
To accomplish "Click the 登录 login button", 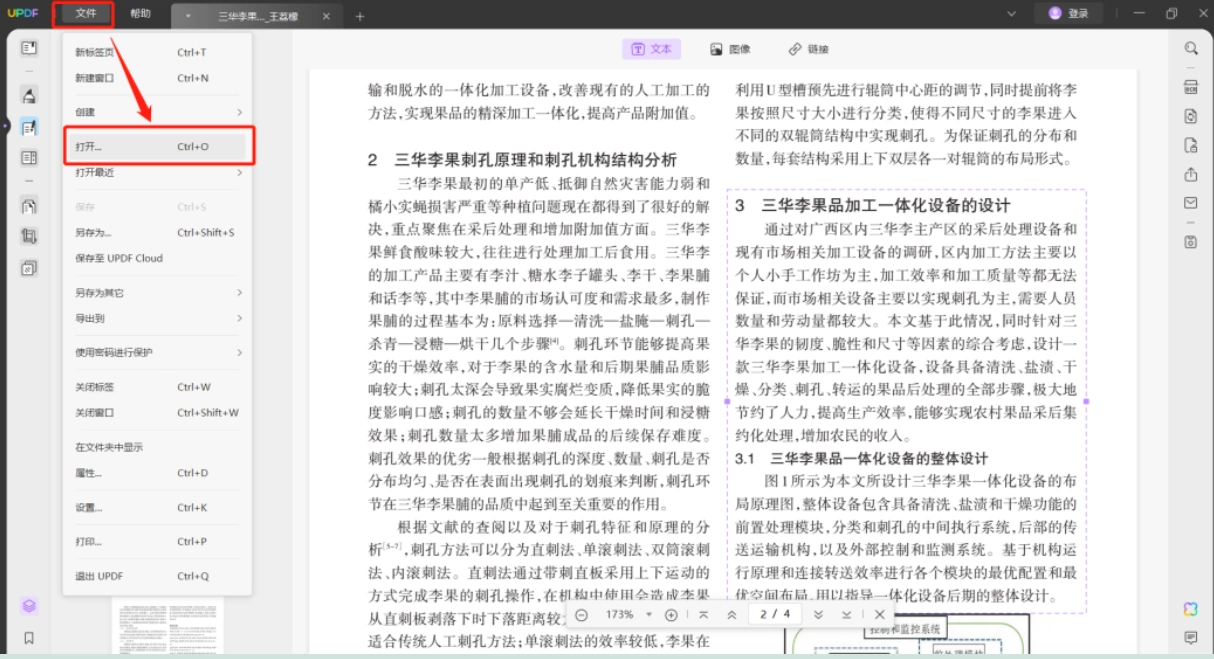I will 1069,14.
